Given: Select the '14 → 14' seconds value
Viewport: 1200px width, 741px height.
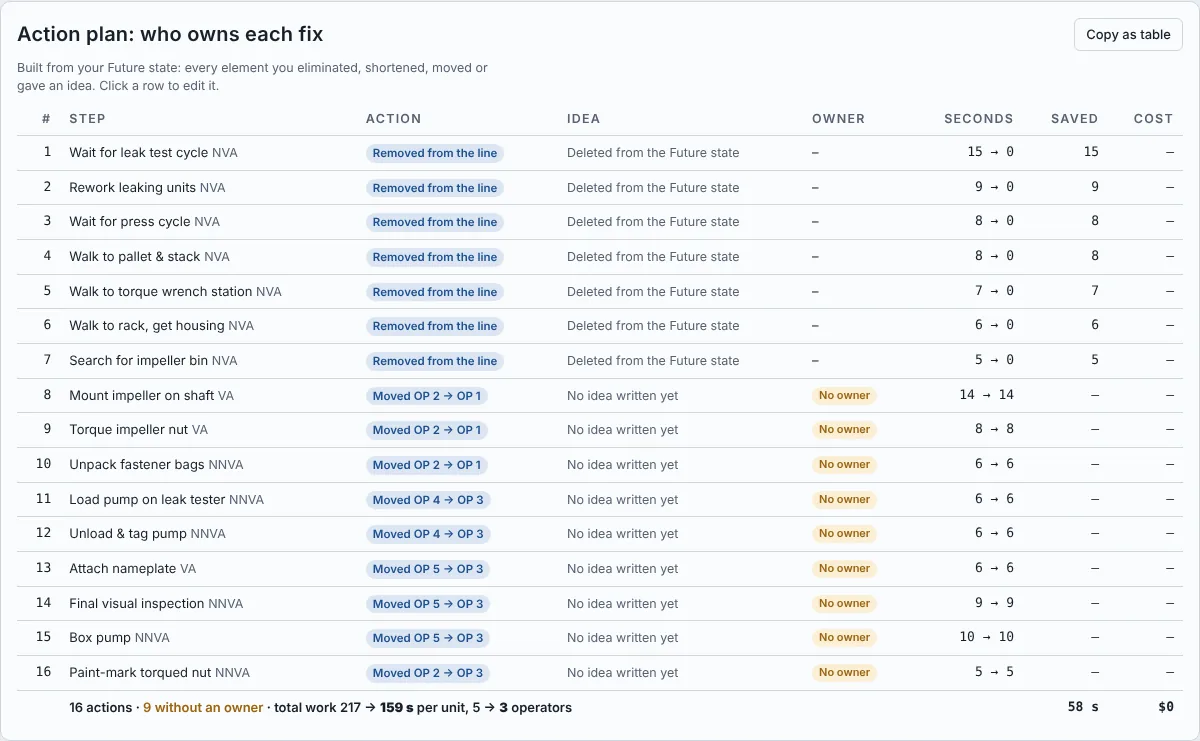Looking at the screenshot, I should [986, 396].
